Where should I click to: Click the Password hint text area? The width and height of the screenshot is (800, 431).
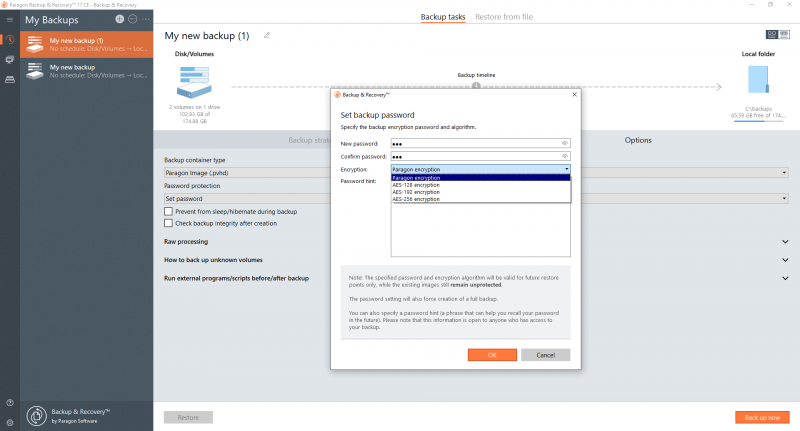click(x=481, y=230)
